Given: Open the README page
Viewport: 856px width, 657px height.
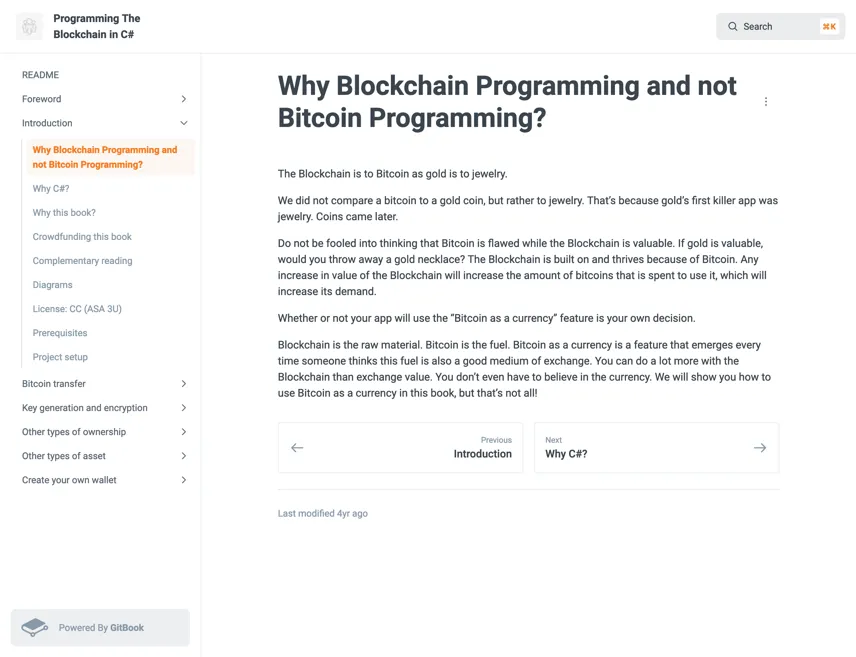Looking at the screenshot, I should (x=40, y=75).
